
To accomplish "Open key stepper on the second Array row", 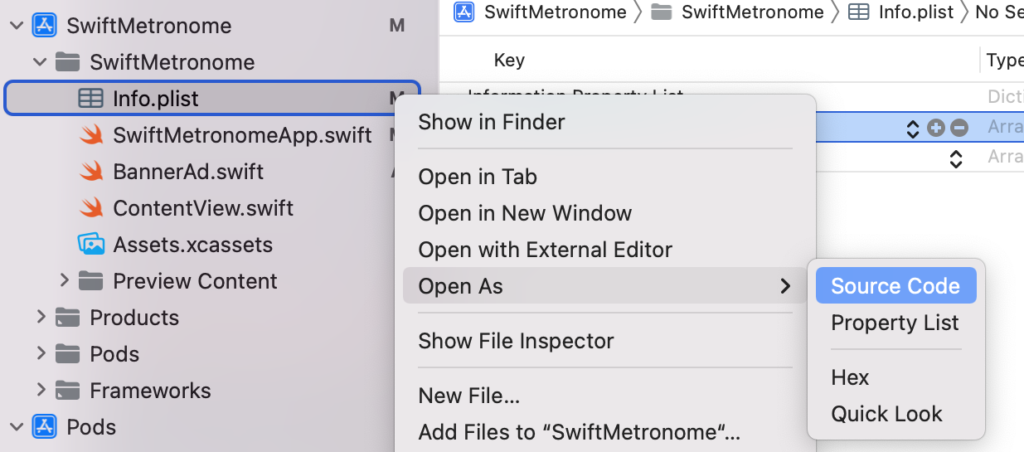I will [956, 158].
